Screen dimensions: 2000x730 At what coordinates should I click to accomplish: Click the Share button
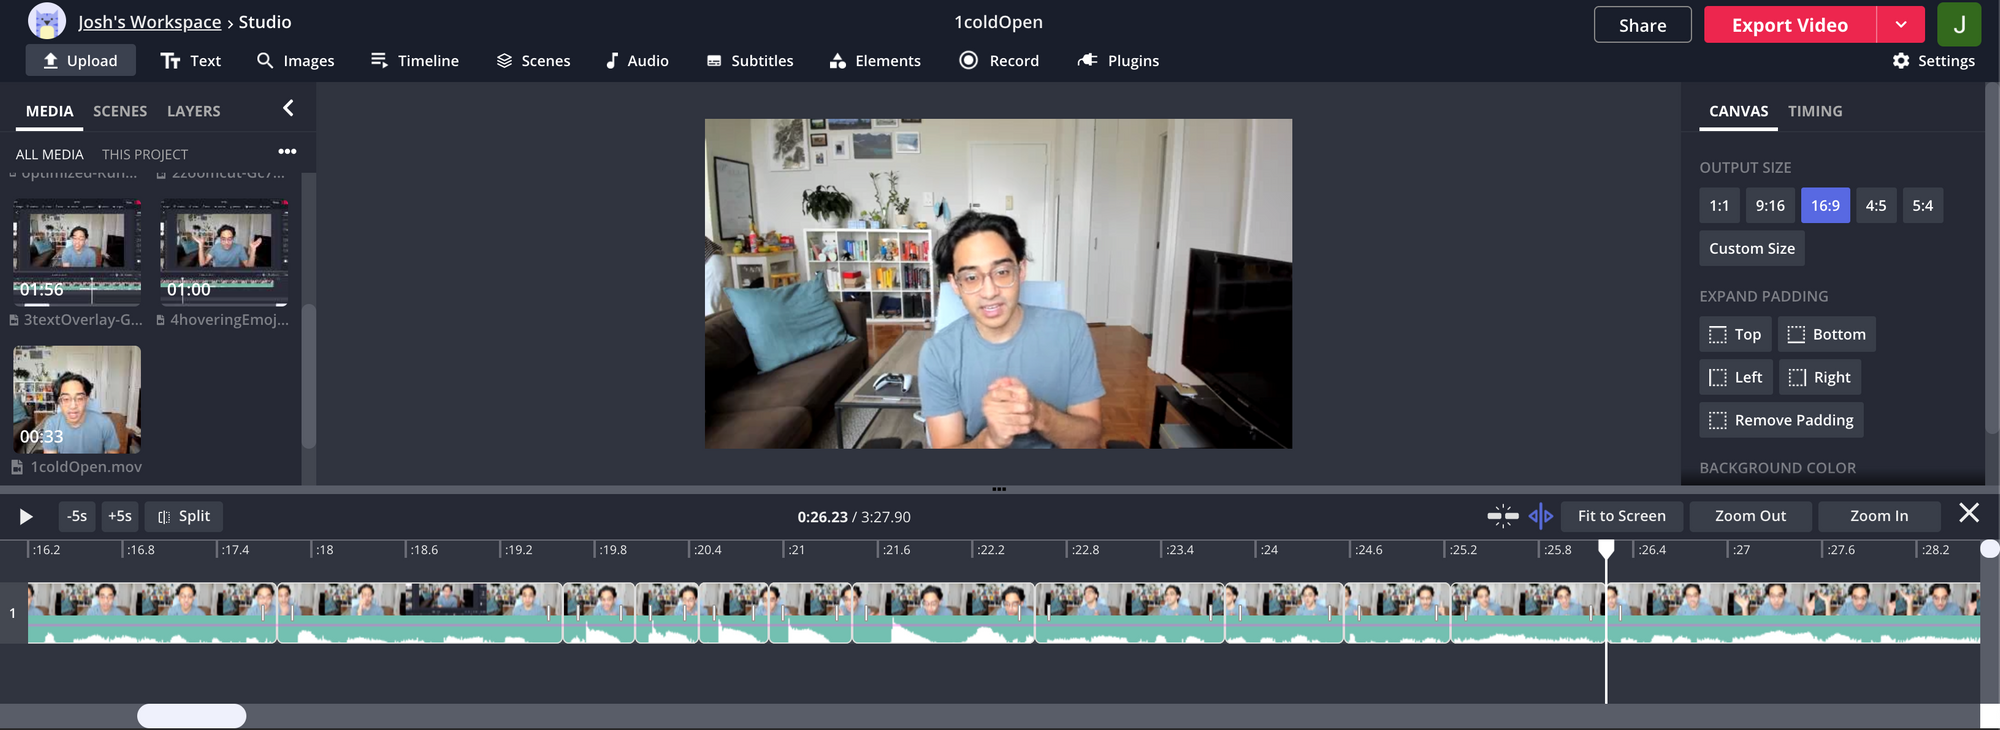1642,25
